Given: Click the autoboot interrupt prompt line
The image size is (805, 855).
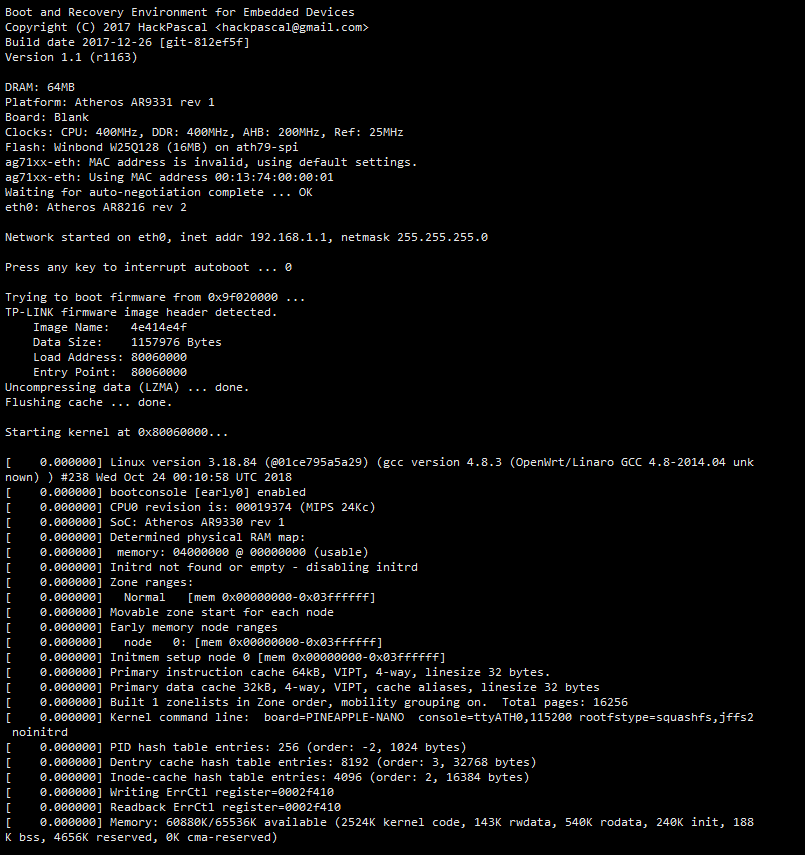Looking at the screenshot, I should pos(148,267).
